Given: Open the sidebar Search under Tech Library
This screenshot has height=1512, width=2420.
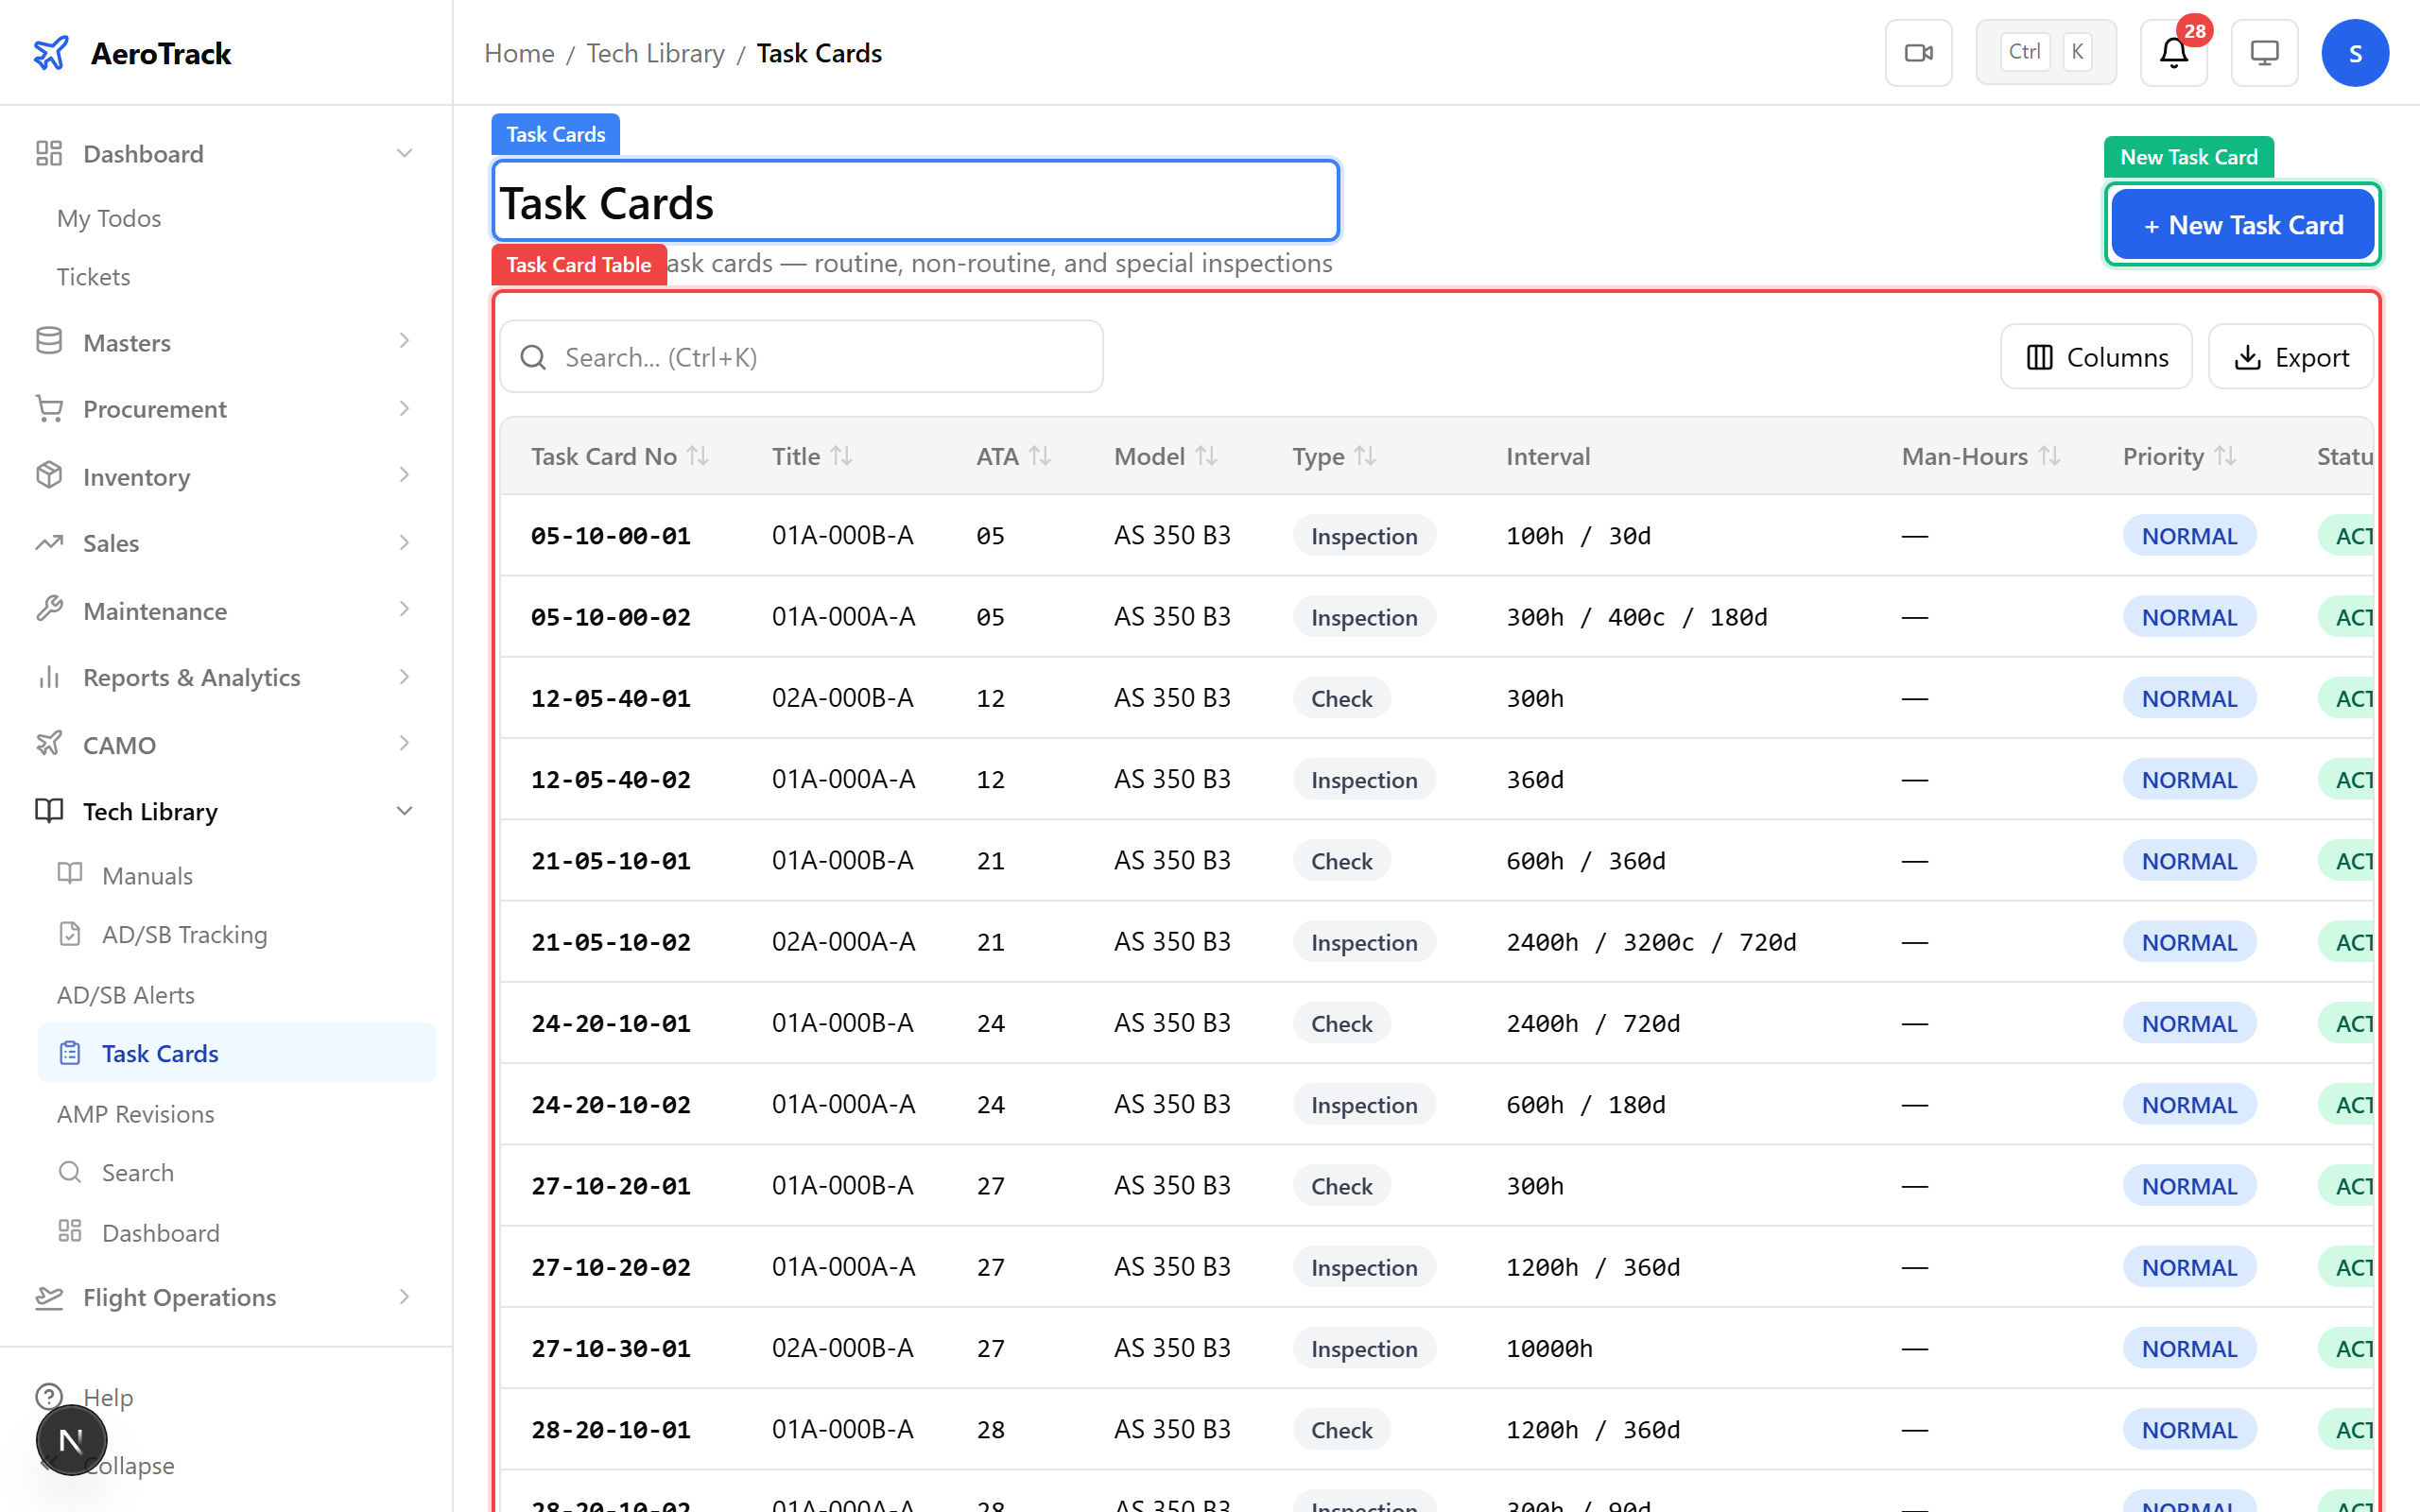Looking at the screenshot, I should (137, 1172).
